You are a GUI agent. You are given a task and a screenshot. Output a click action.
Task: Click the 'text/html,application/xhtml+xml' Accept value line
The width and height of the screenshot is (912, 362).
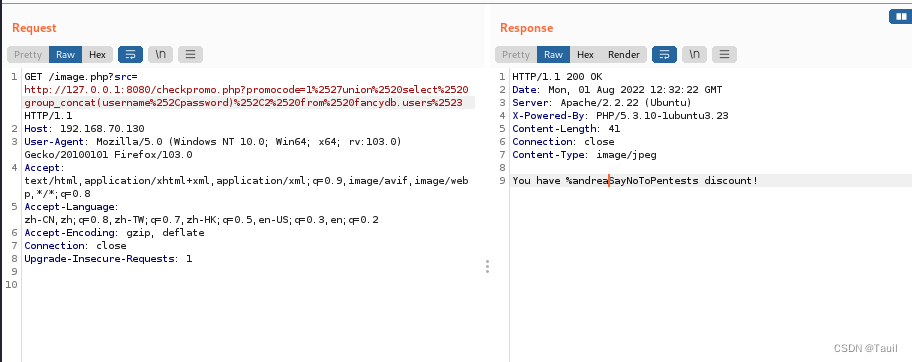(x=246, y=180)
